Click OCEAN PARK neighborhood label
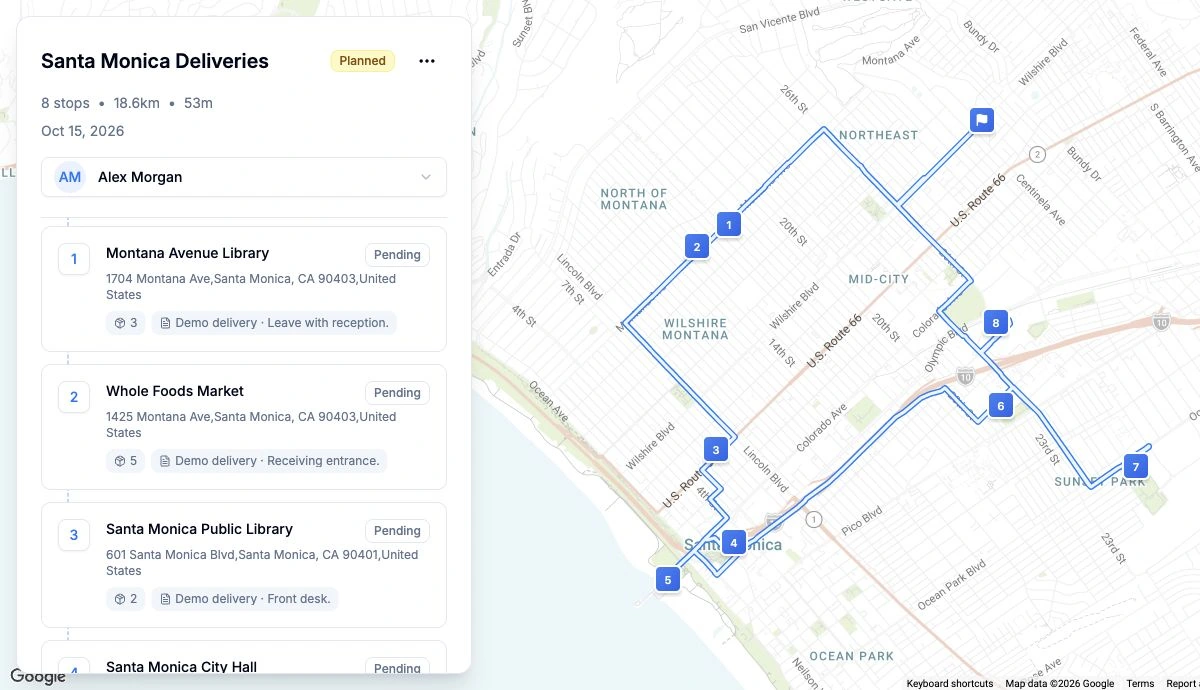Image resolution: width=1200 pixels, height=690 pixels. click(x=852, y=656)
